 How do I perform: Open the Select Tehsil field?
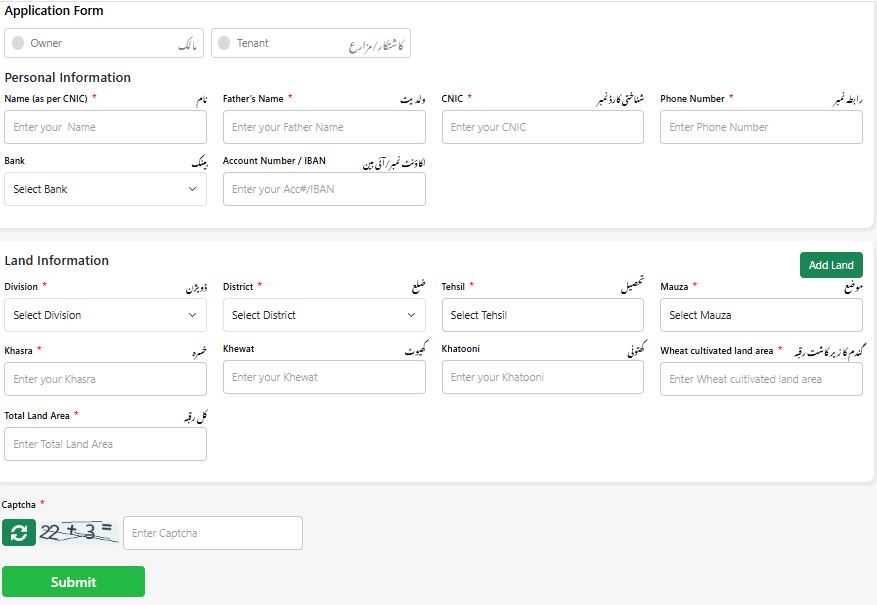[x=543, y=315]
